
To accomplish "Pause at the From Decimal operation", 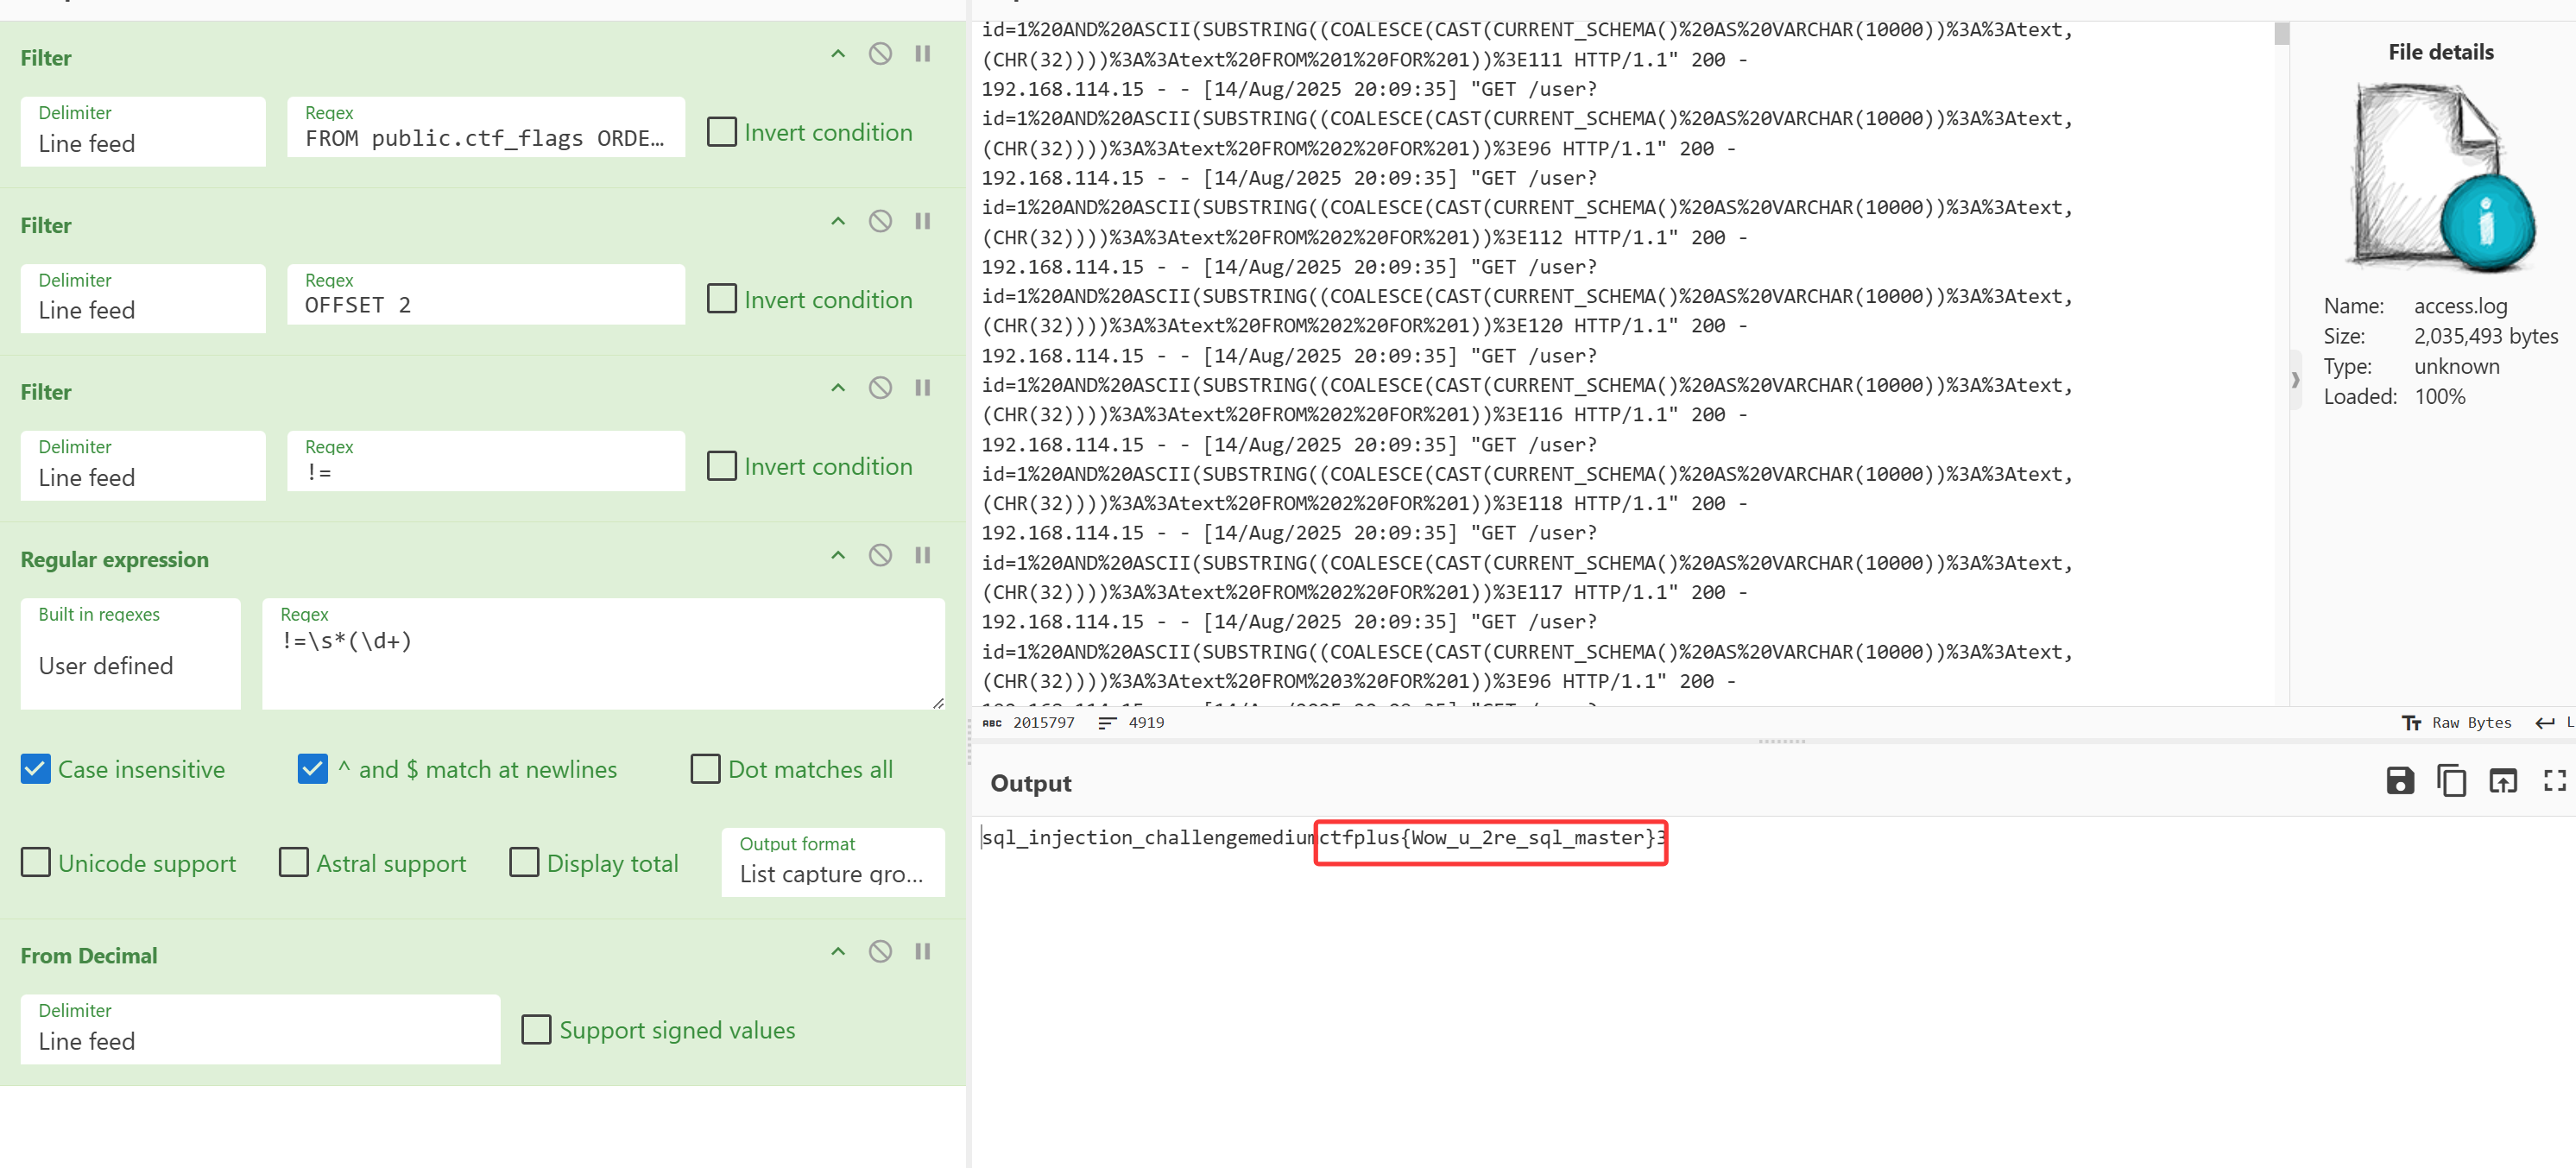I will tap(922, 951).
